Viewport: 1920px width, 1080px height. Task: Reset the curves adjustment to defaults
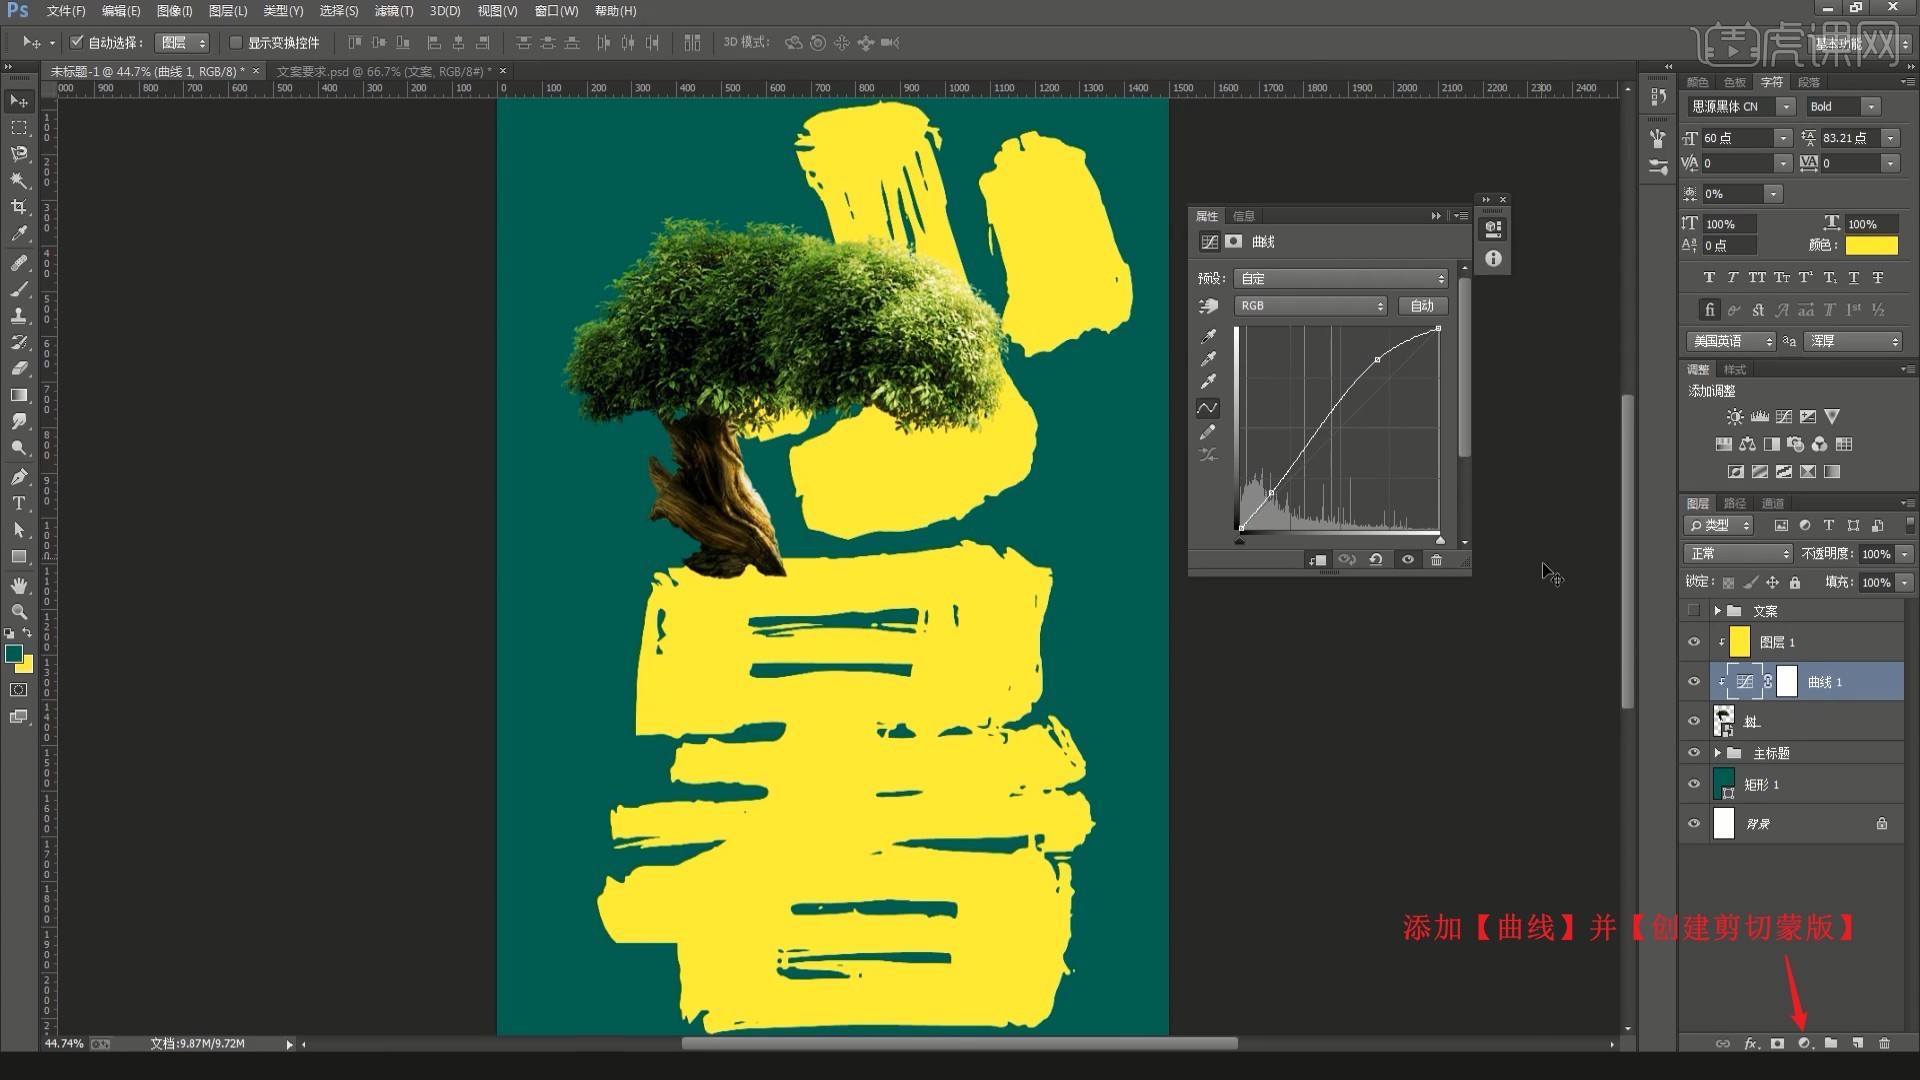1376,560
